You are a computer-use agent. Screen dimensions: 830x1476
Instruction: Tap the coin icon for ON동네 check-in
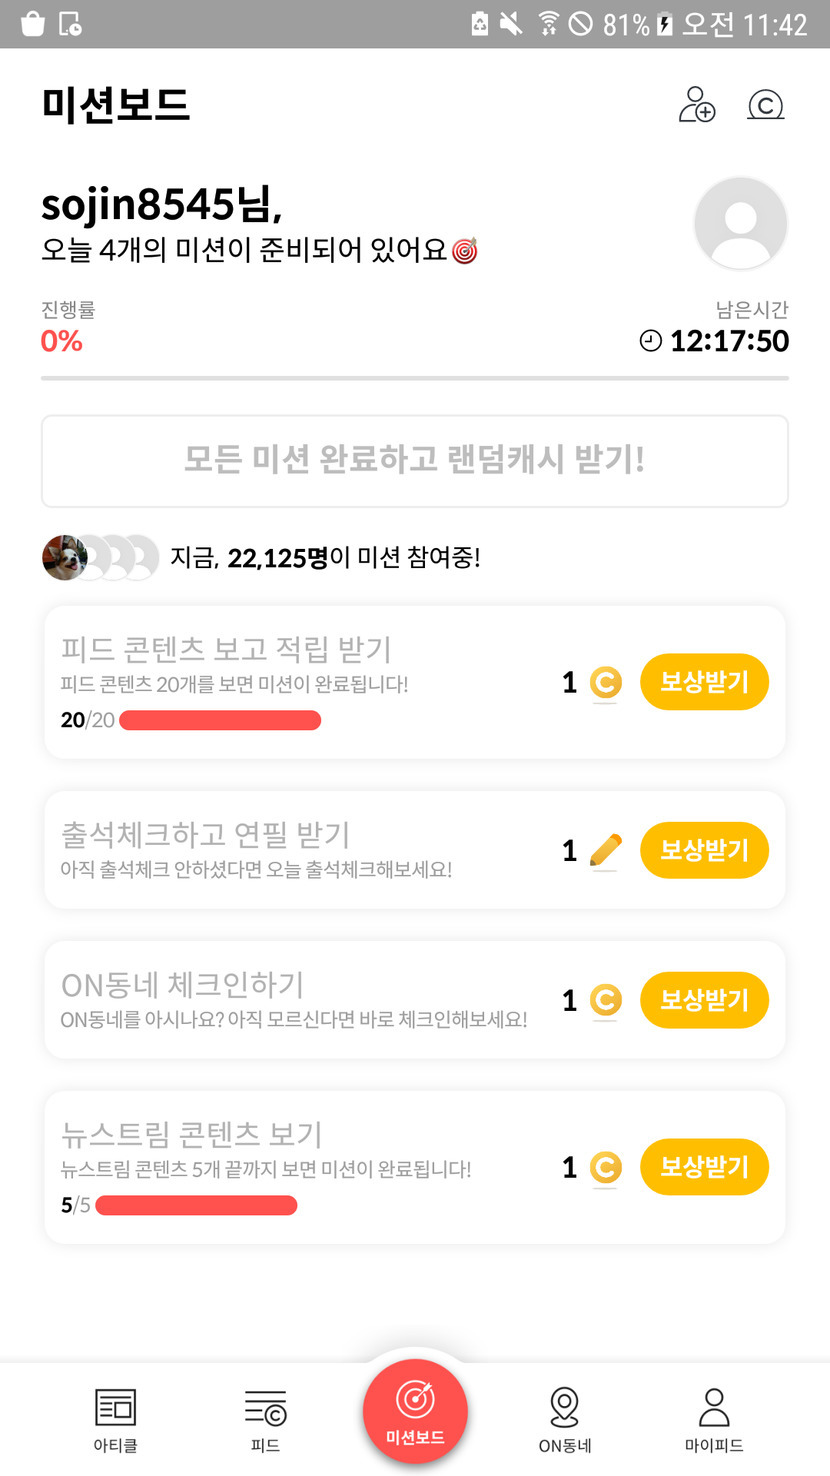(x=605, y=1000)
